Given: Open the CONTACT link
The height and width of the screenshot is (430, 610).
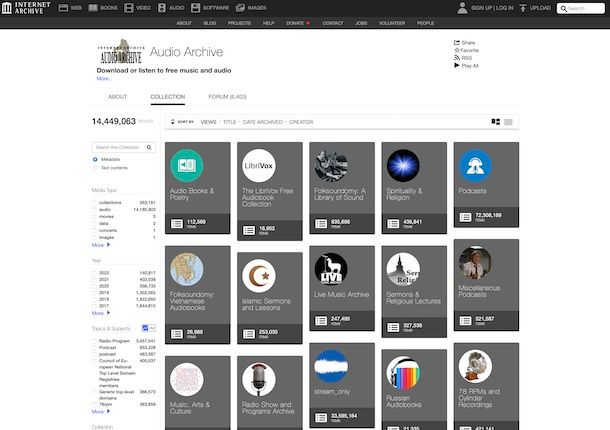Looking at the screenshot, I should (x=333, y=23).
